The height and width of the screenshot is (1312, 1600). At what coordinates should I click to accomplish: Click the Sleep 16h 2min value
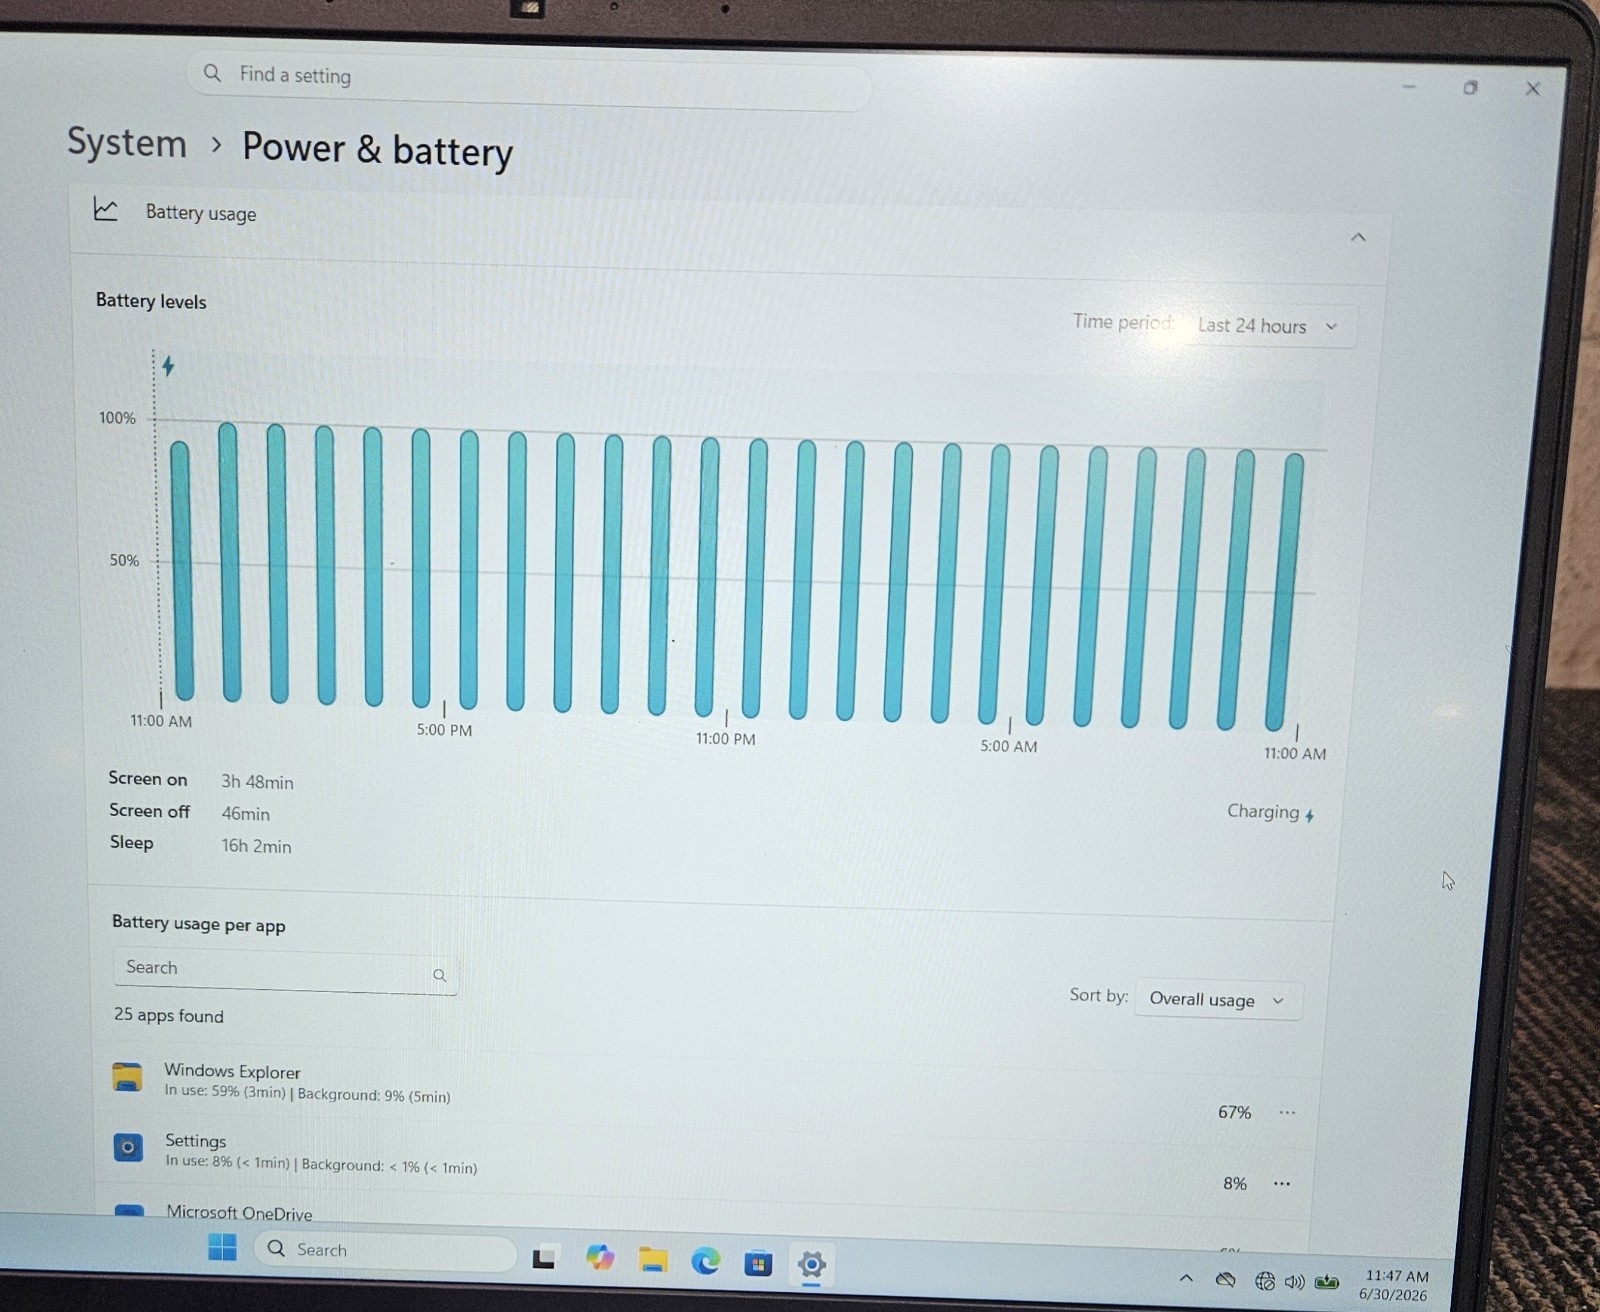point(256,846)
